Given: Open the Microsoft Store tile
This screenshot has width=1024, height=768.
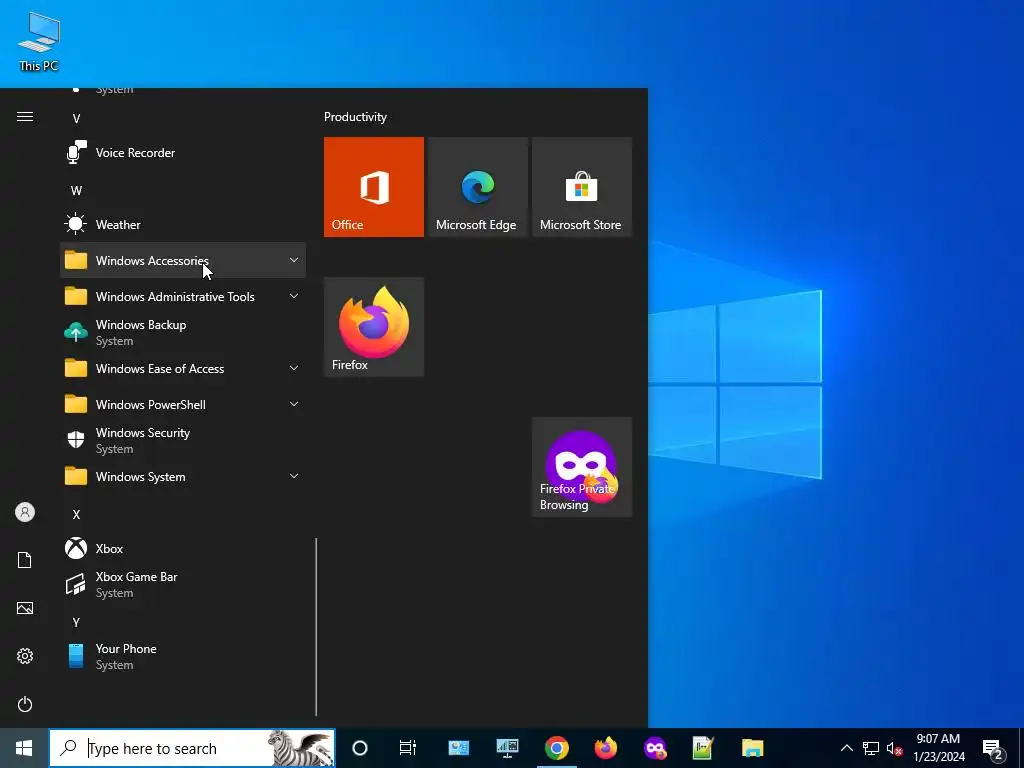Looking at the screenshot, I should click(582, 187).
